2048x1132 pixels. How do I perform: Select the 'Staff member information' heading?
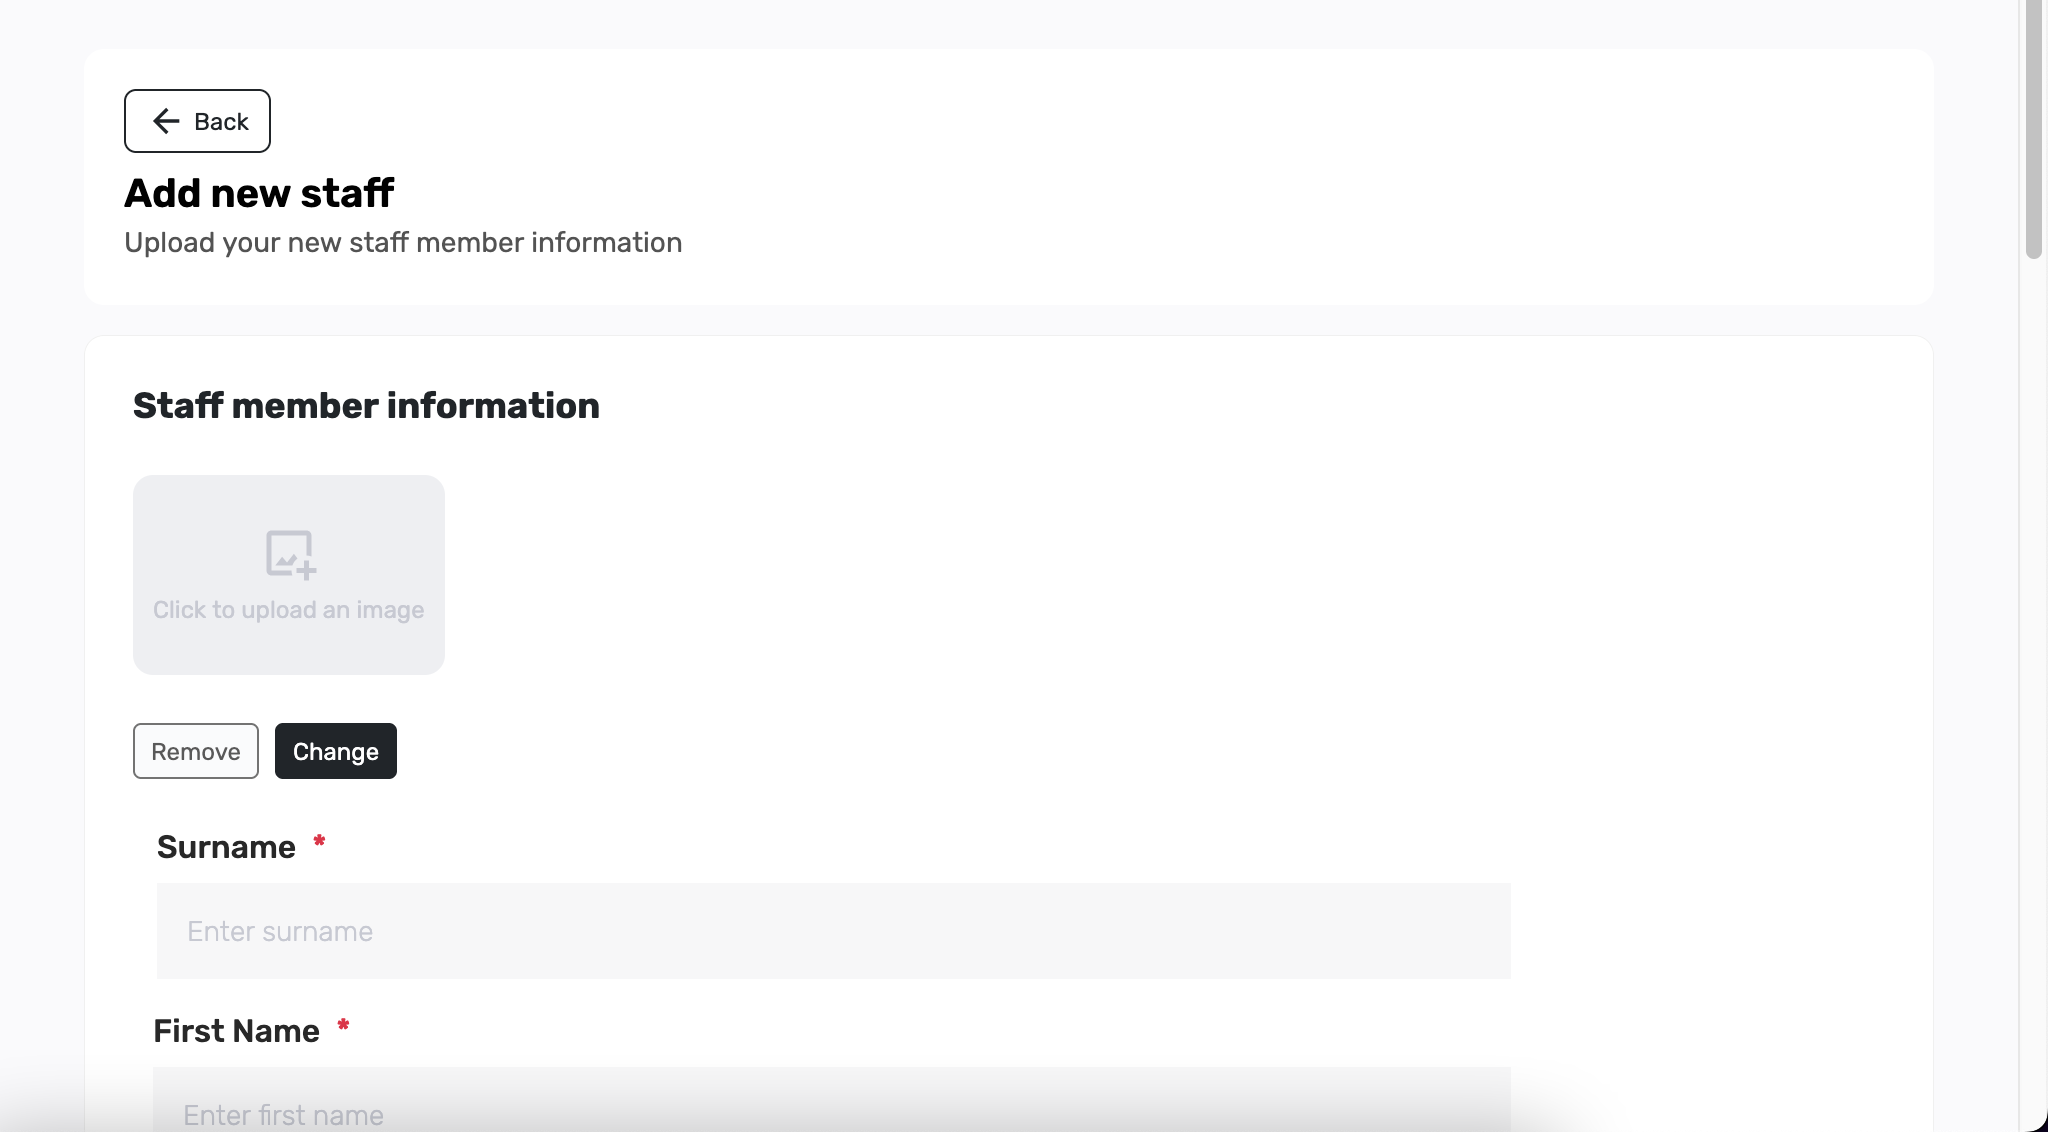(366, 406)
